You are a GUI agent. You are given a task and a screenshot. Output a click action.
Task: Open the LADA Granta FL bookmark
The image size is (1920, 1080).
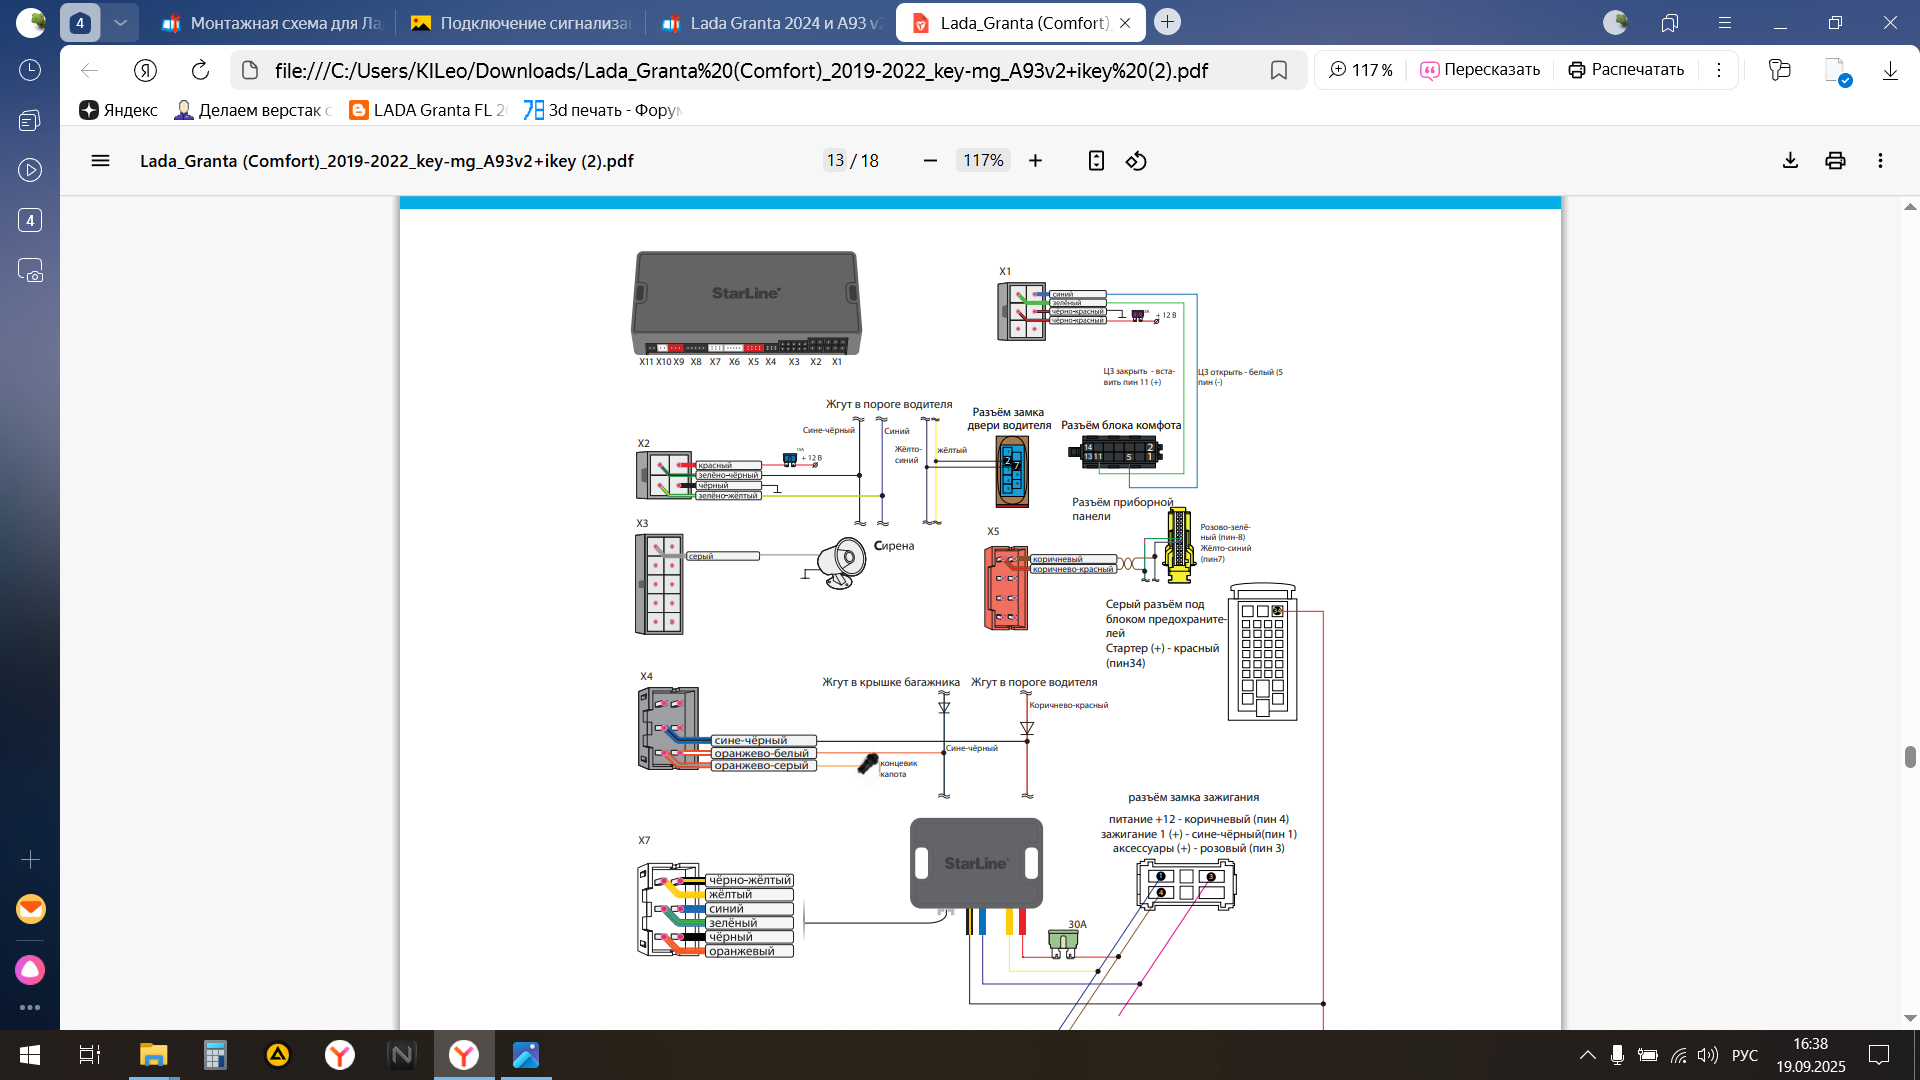click(x=428, y=110)
